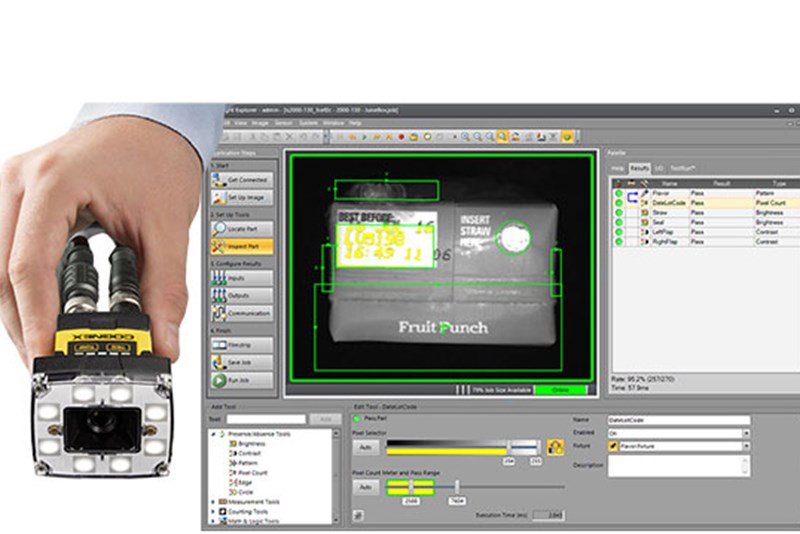Click the orange X toolbar icon

[389, 137]
